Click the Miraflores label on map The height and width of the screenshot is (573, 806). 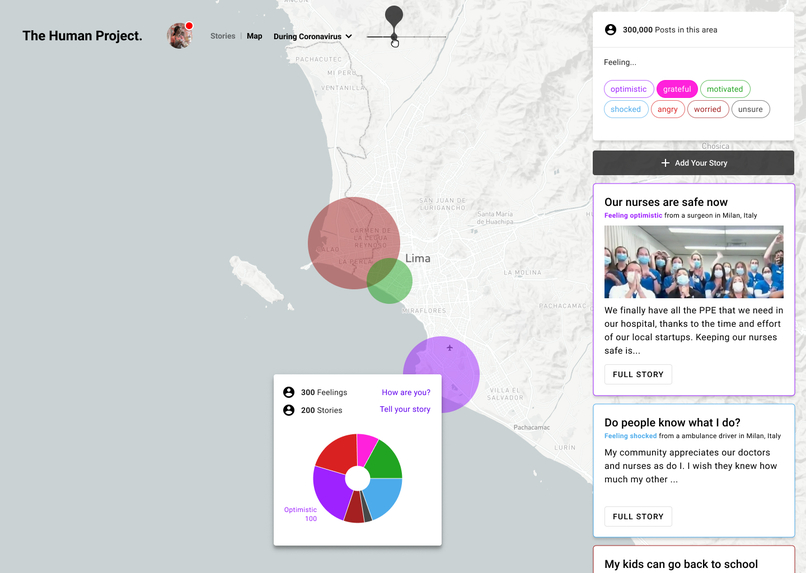coord(425,311)
